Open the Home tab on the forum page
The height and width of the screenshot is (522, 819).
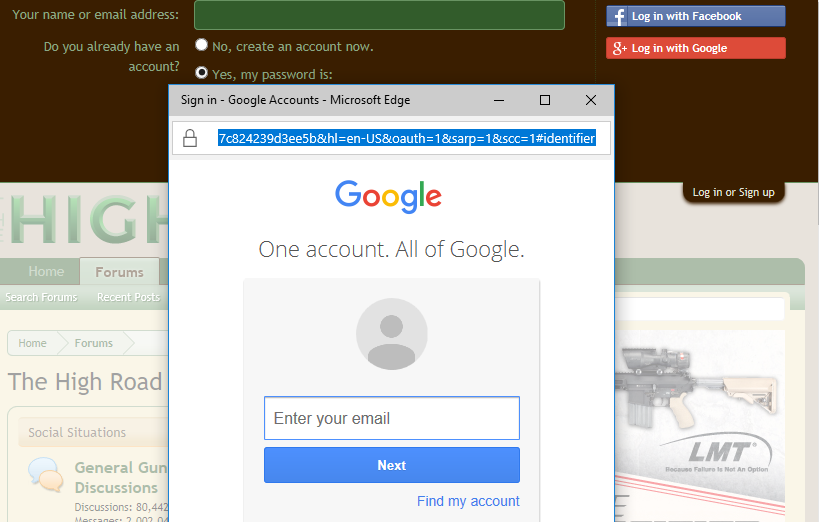pos(46,272)
